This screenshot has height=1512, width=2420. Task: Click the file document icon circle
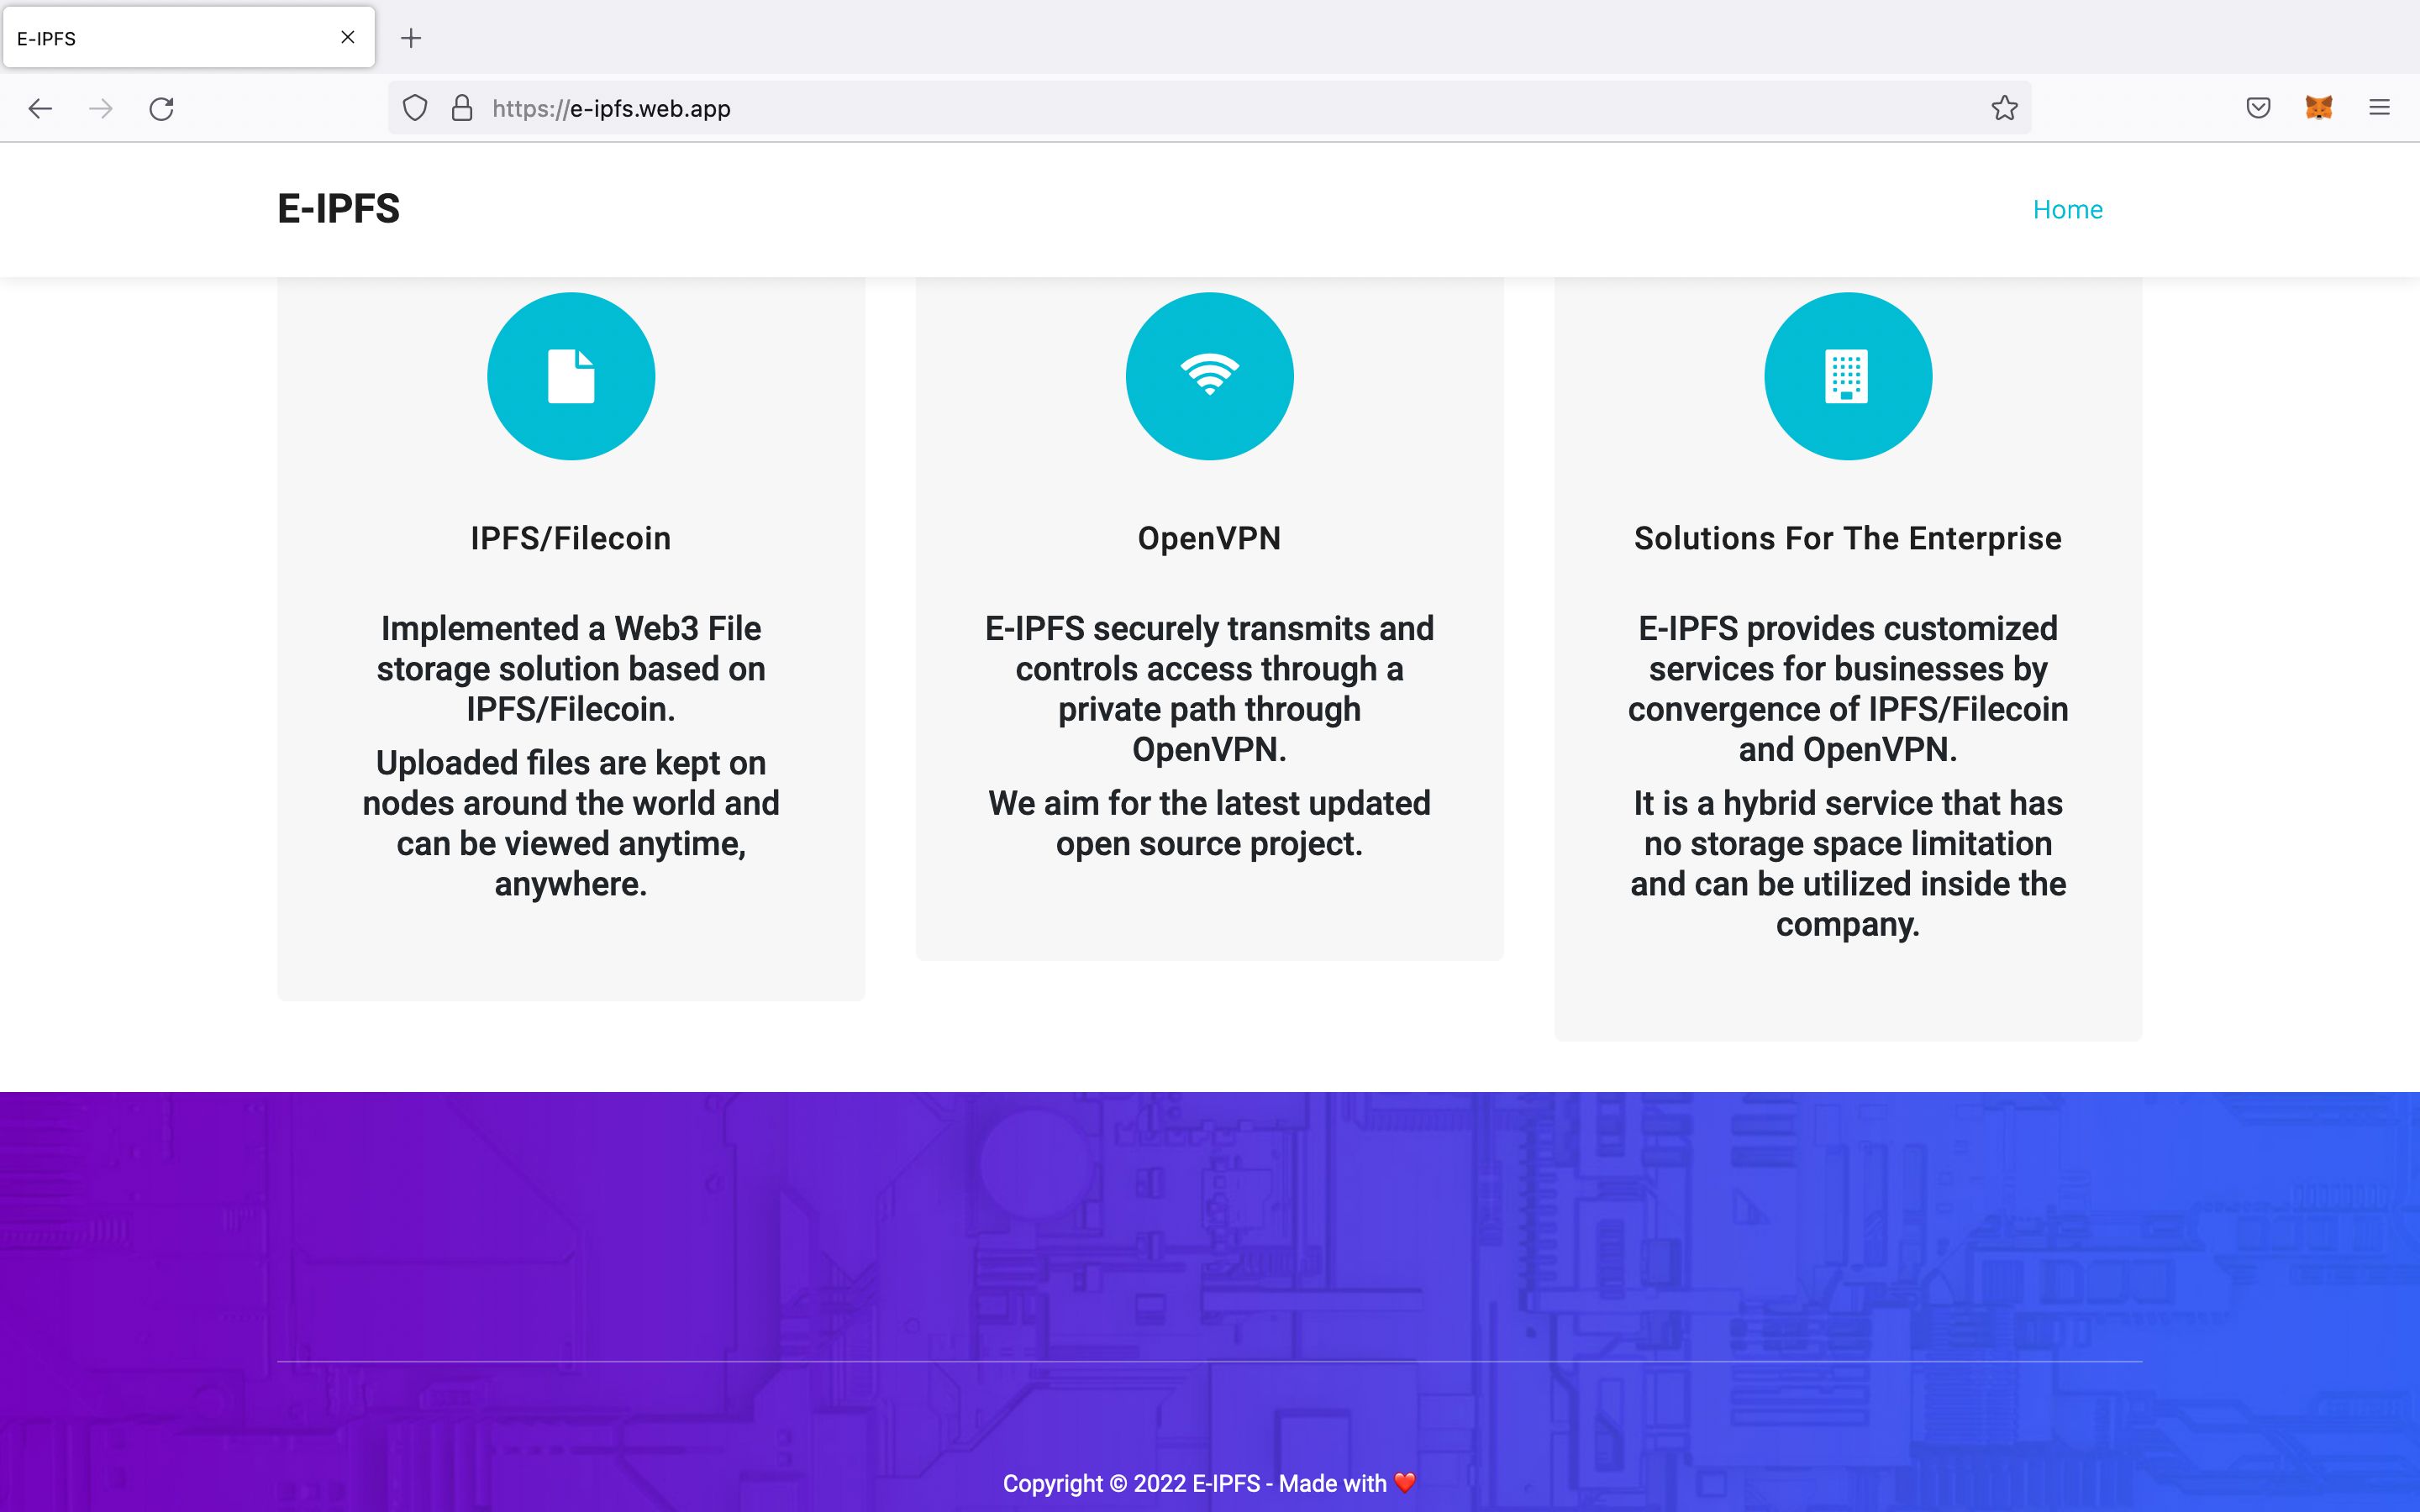coord(571,376)
